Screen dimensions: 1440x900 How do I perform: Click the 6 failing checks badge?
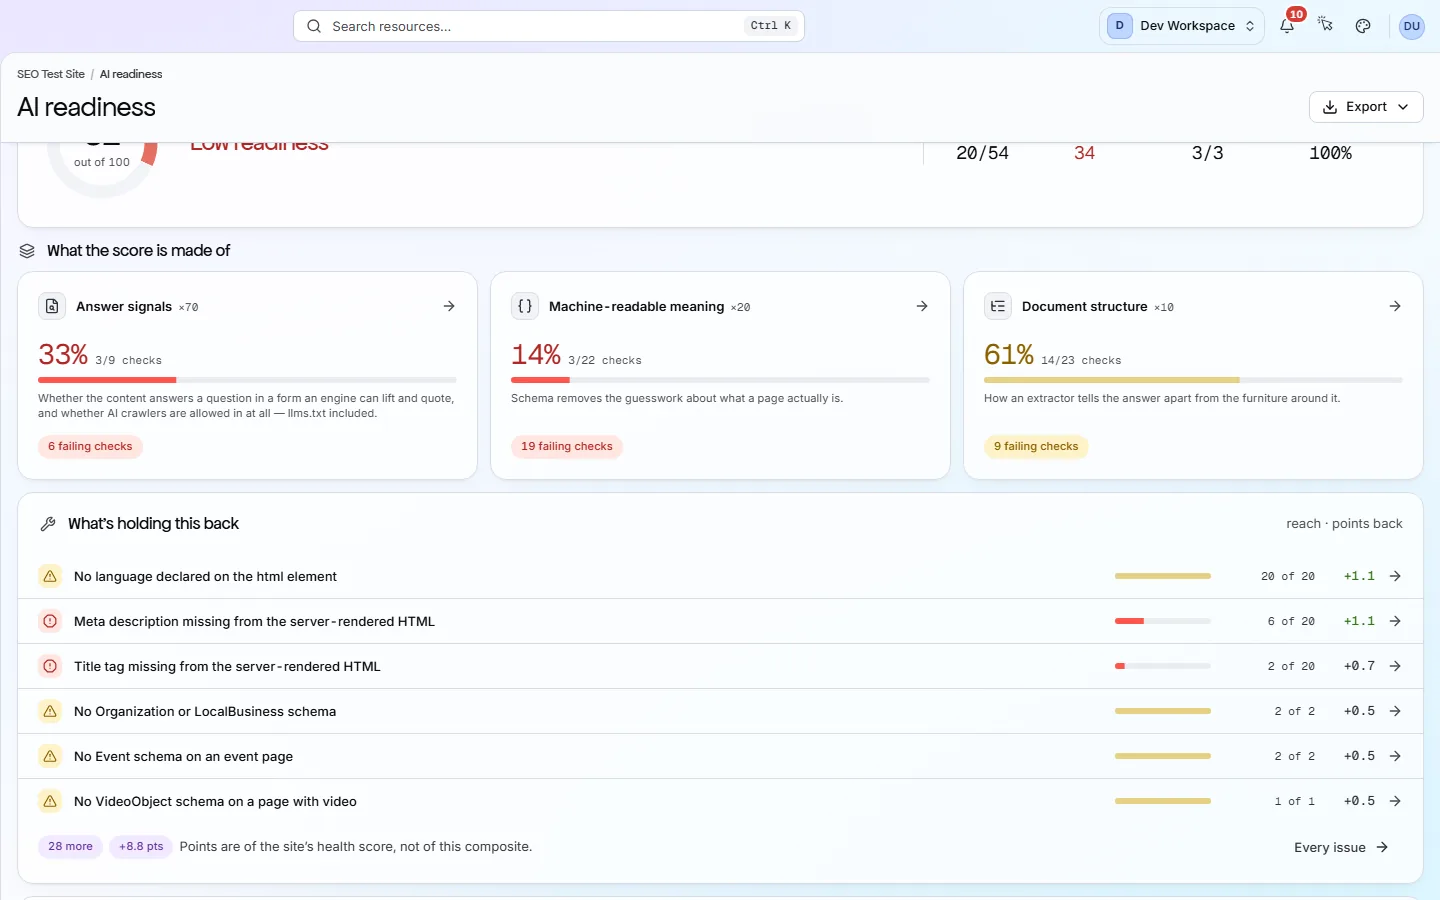[x=90, y=447]
